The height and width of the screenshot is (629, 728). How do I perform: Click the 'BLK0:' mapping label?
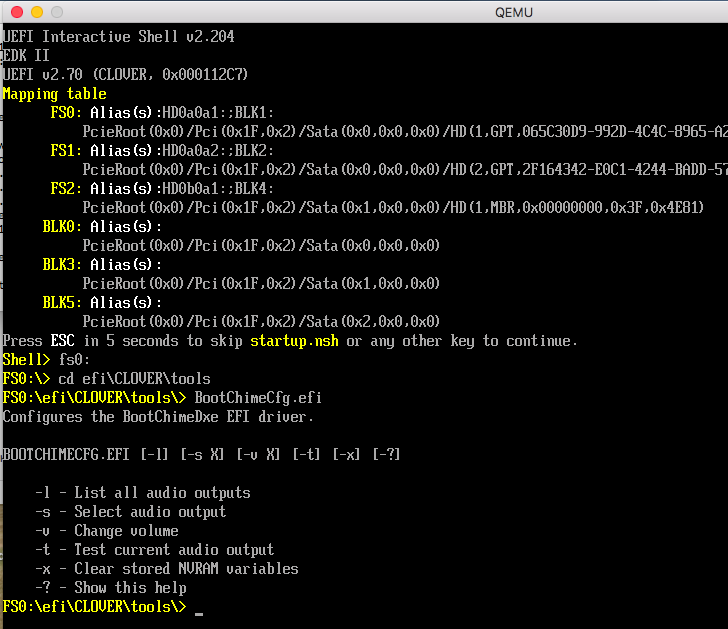pos(62,227)
